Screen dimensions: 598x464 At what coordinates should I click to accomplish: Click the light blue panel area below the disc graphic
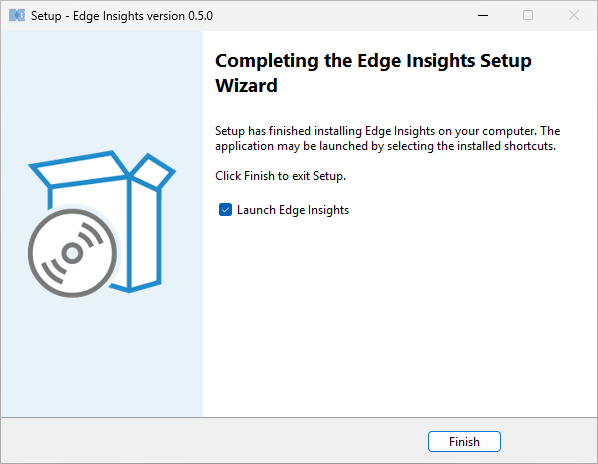tap(102, 356)
